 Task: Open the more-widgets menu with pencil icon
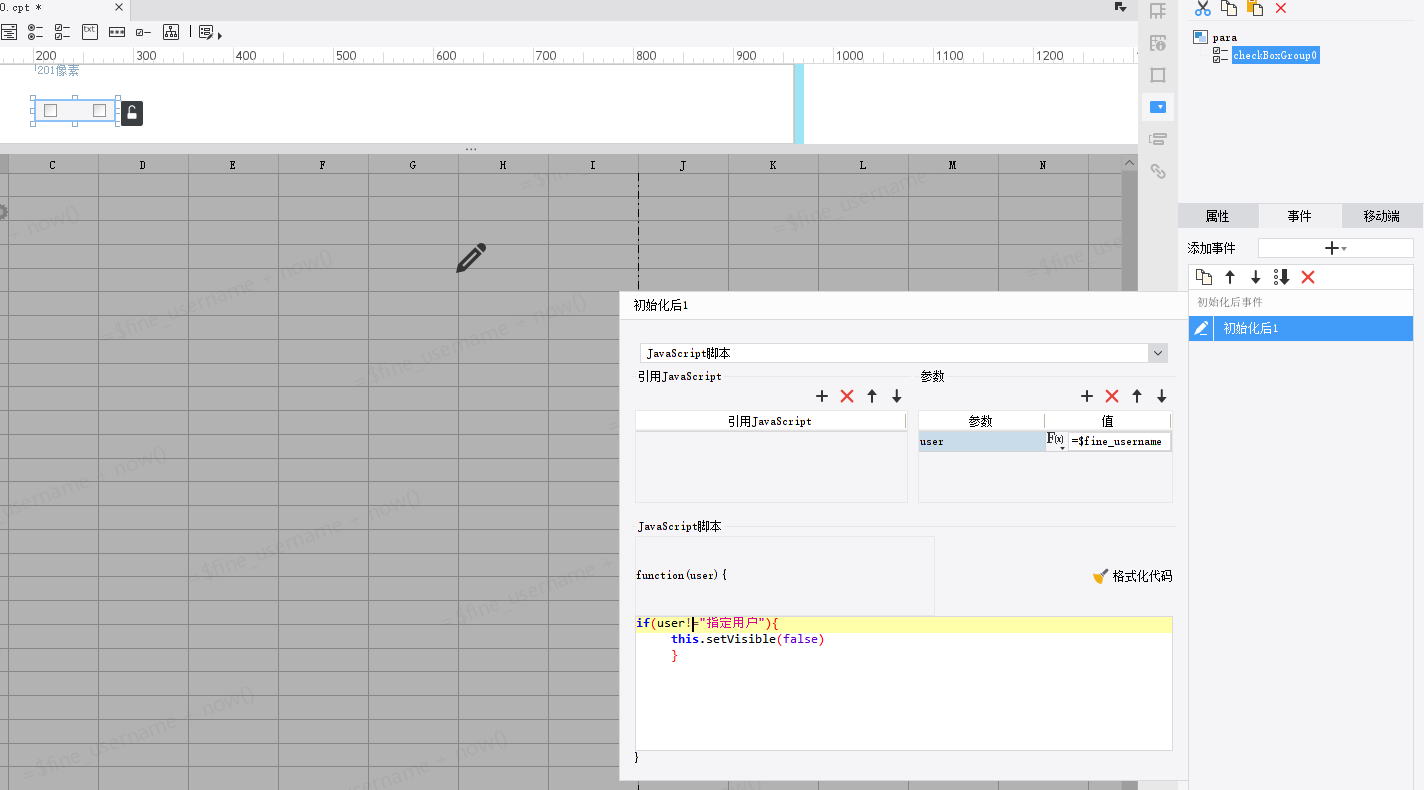pyautogui.click(x=210, y=33)
